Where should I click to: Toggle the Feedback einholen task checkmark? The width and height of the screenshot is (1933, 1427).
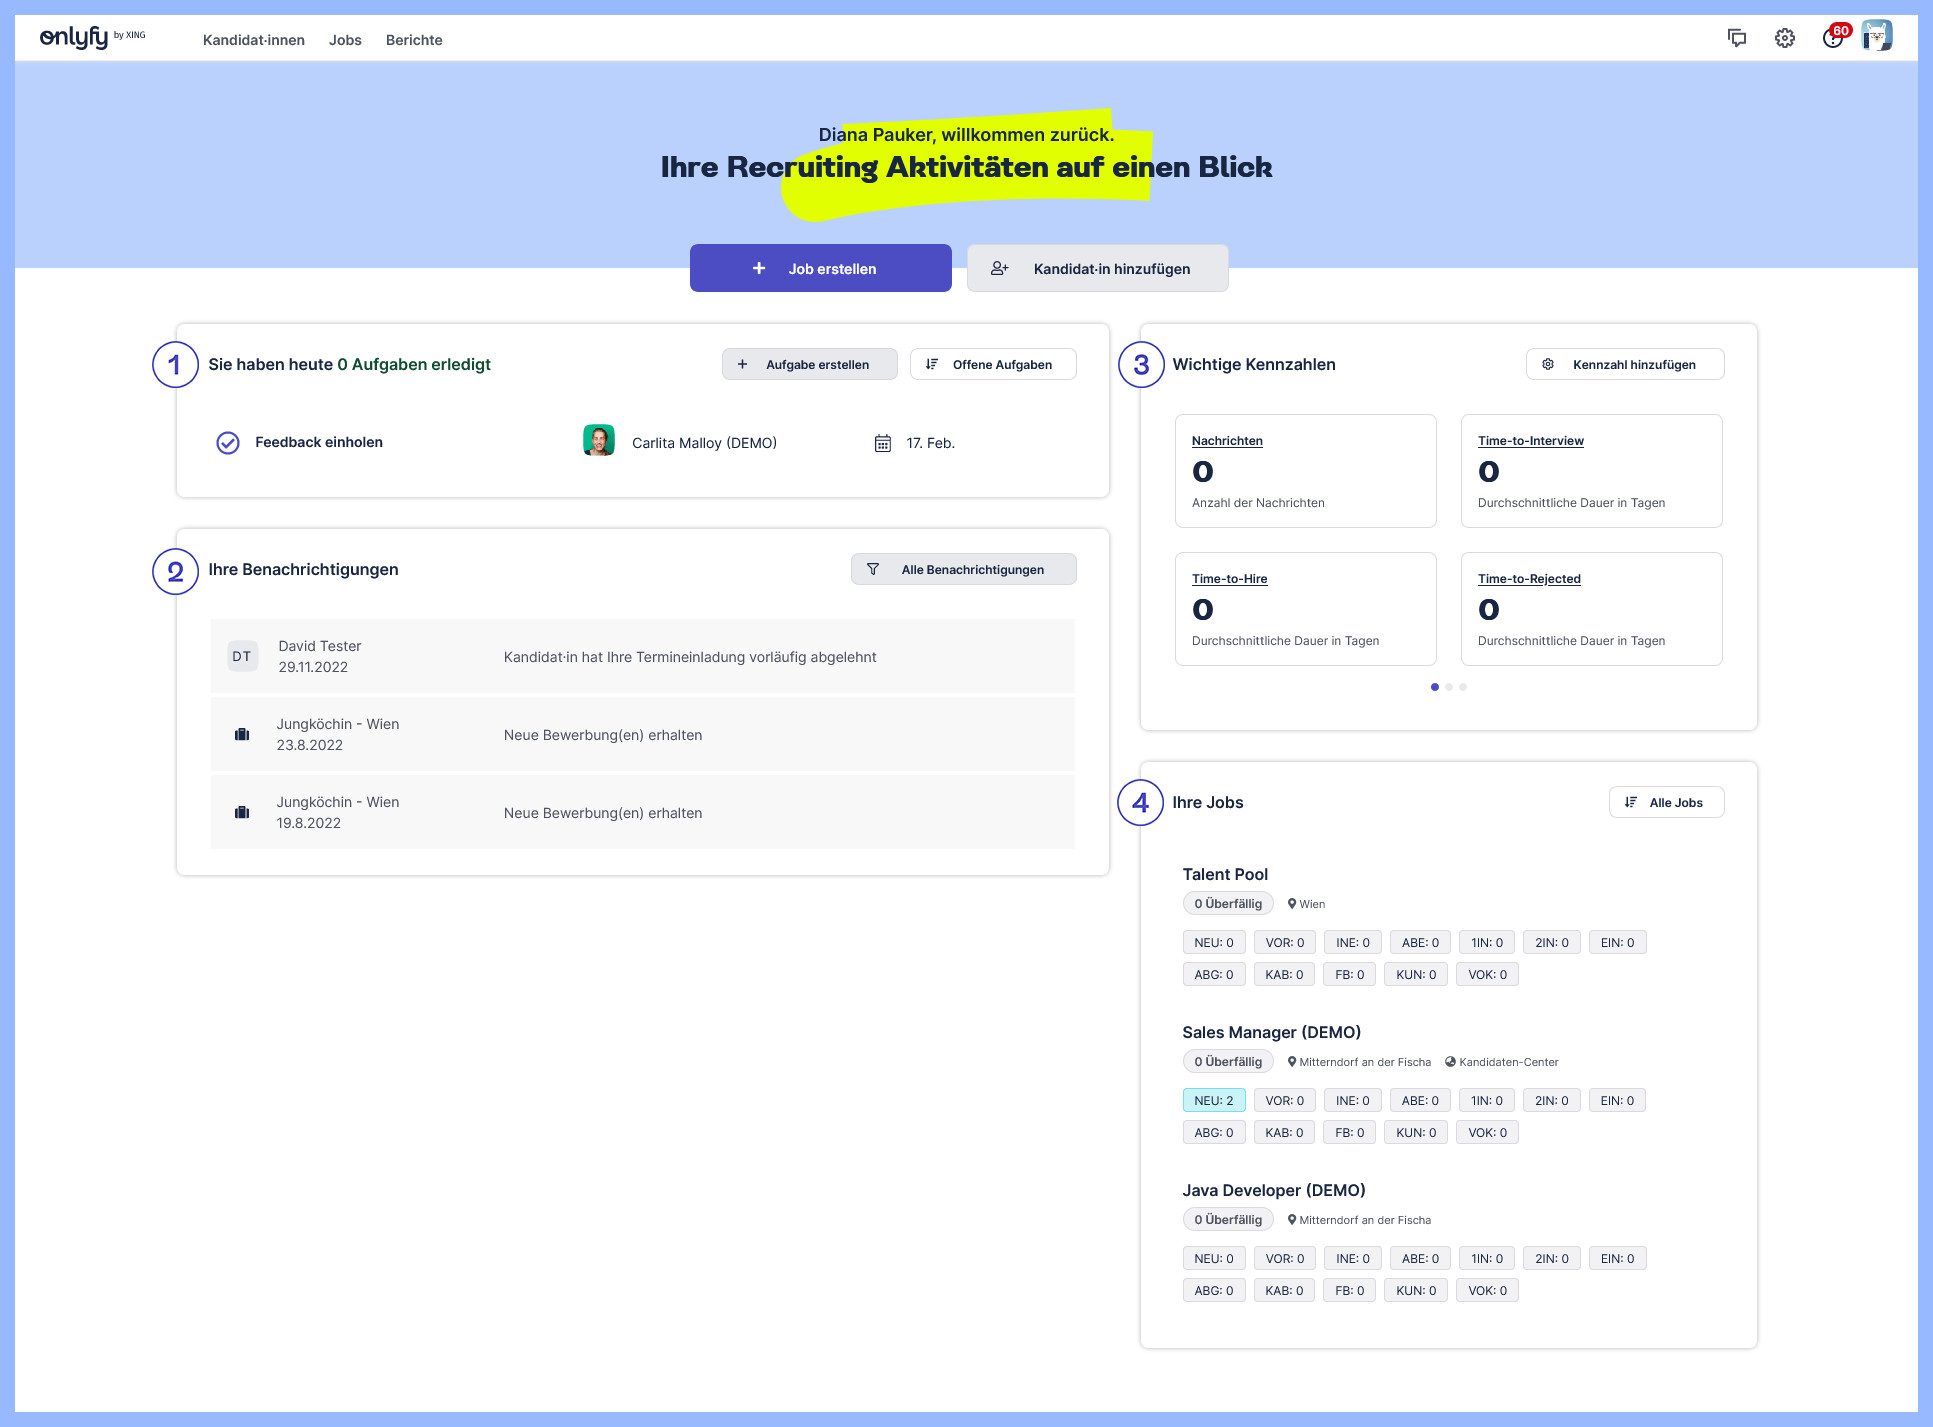228,442
